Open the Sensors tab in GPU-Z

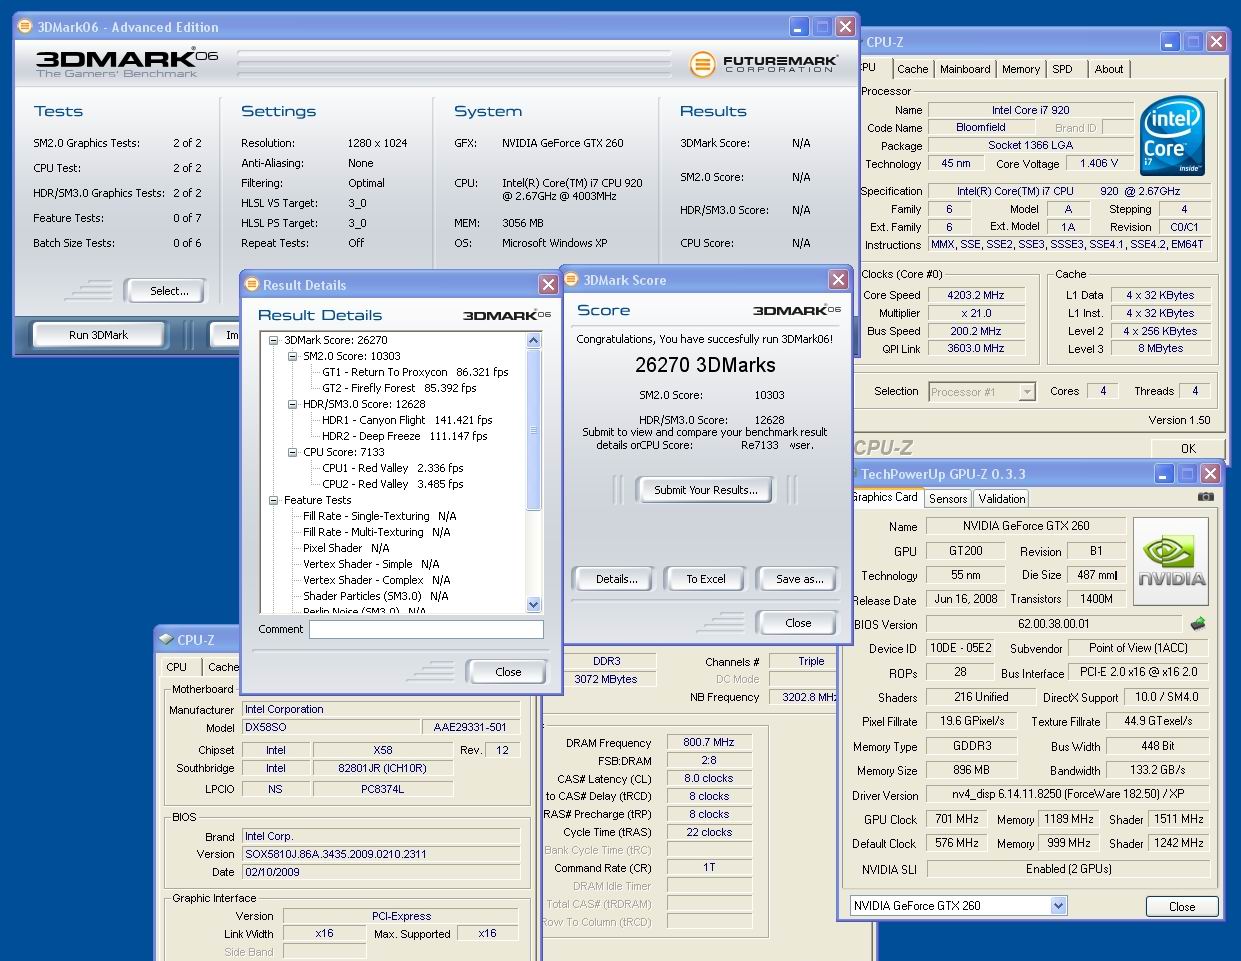point(948,498)
